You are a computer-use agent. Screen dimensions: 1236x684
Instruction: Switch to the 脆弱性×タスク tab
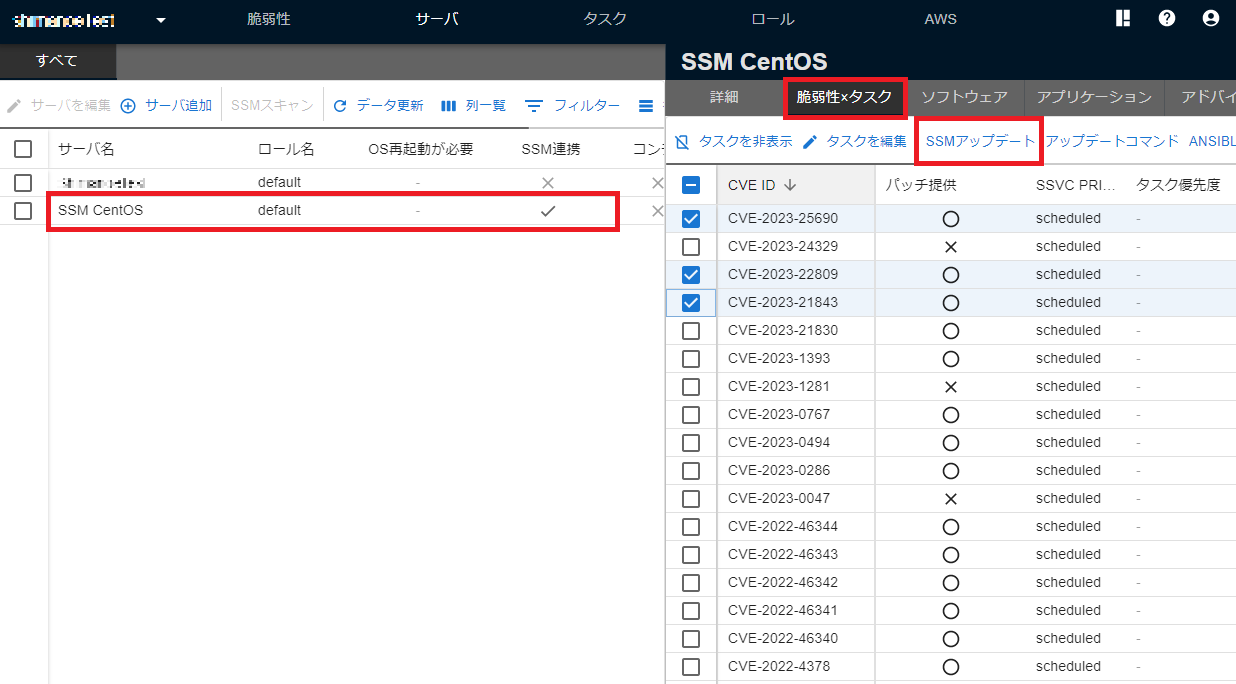pyautogui.click(x=844, y=97)
